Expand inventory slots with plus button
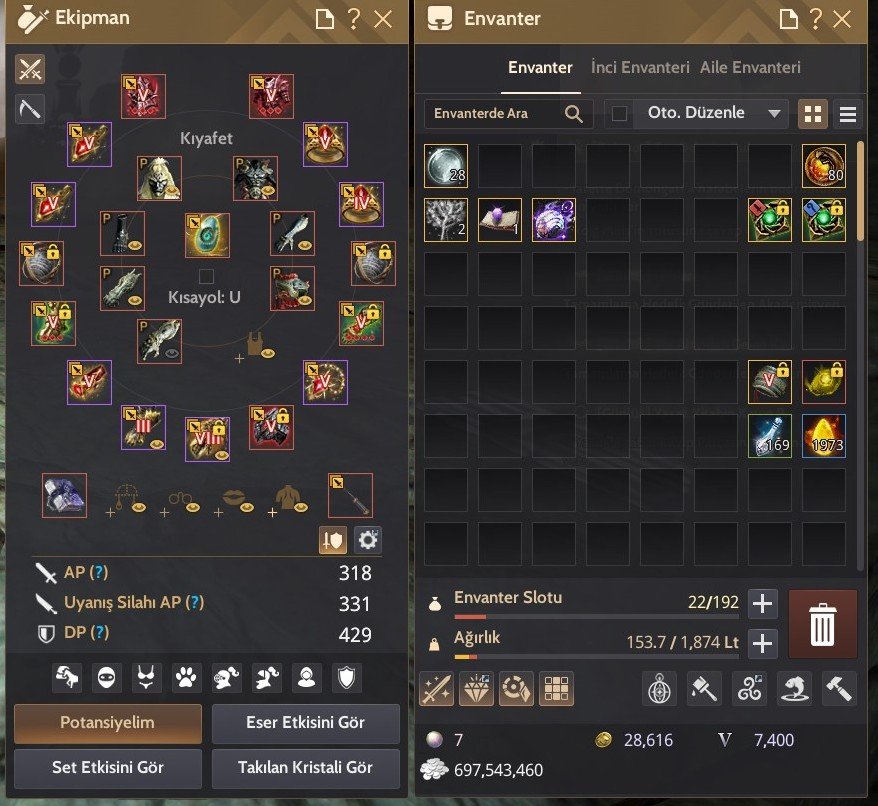 762,604
